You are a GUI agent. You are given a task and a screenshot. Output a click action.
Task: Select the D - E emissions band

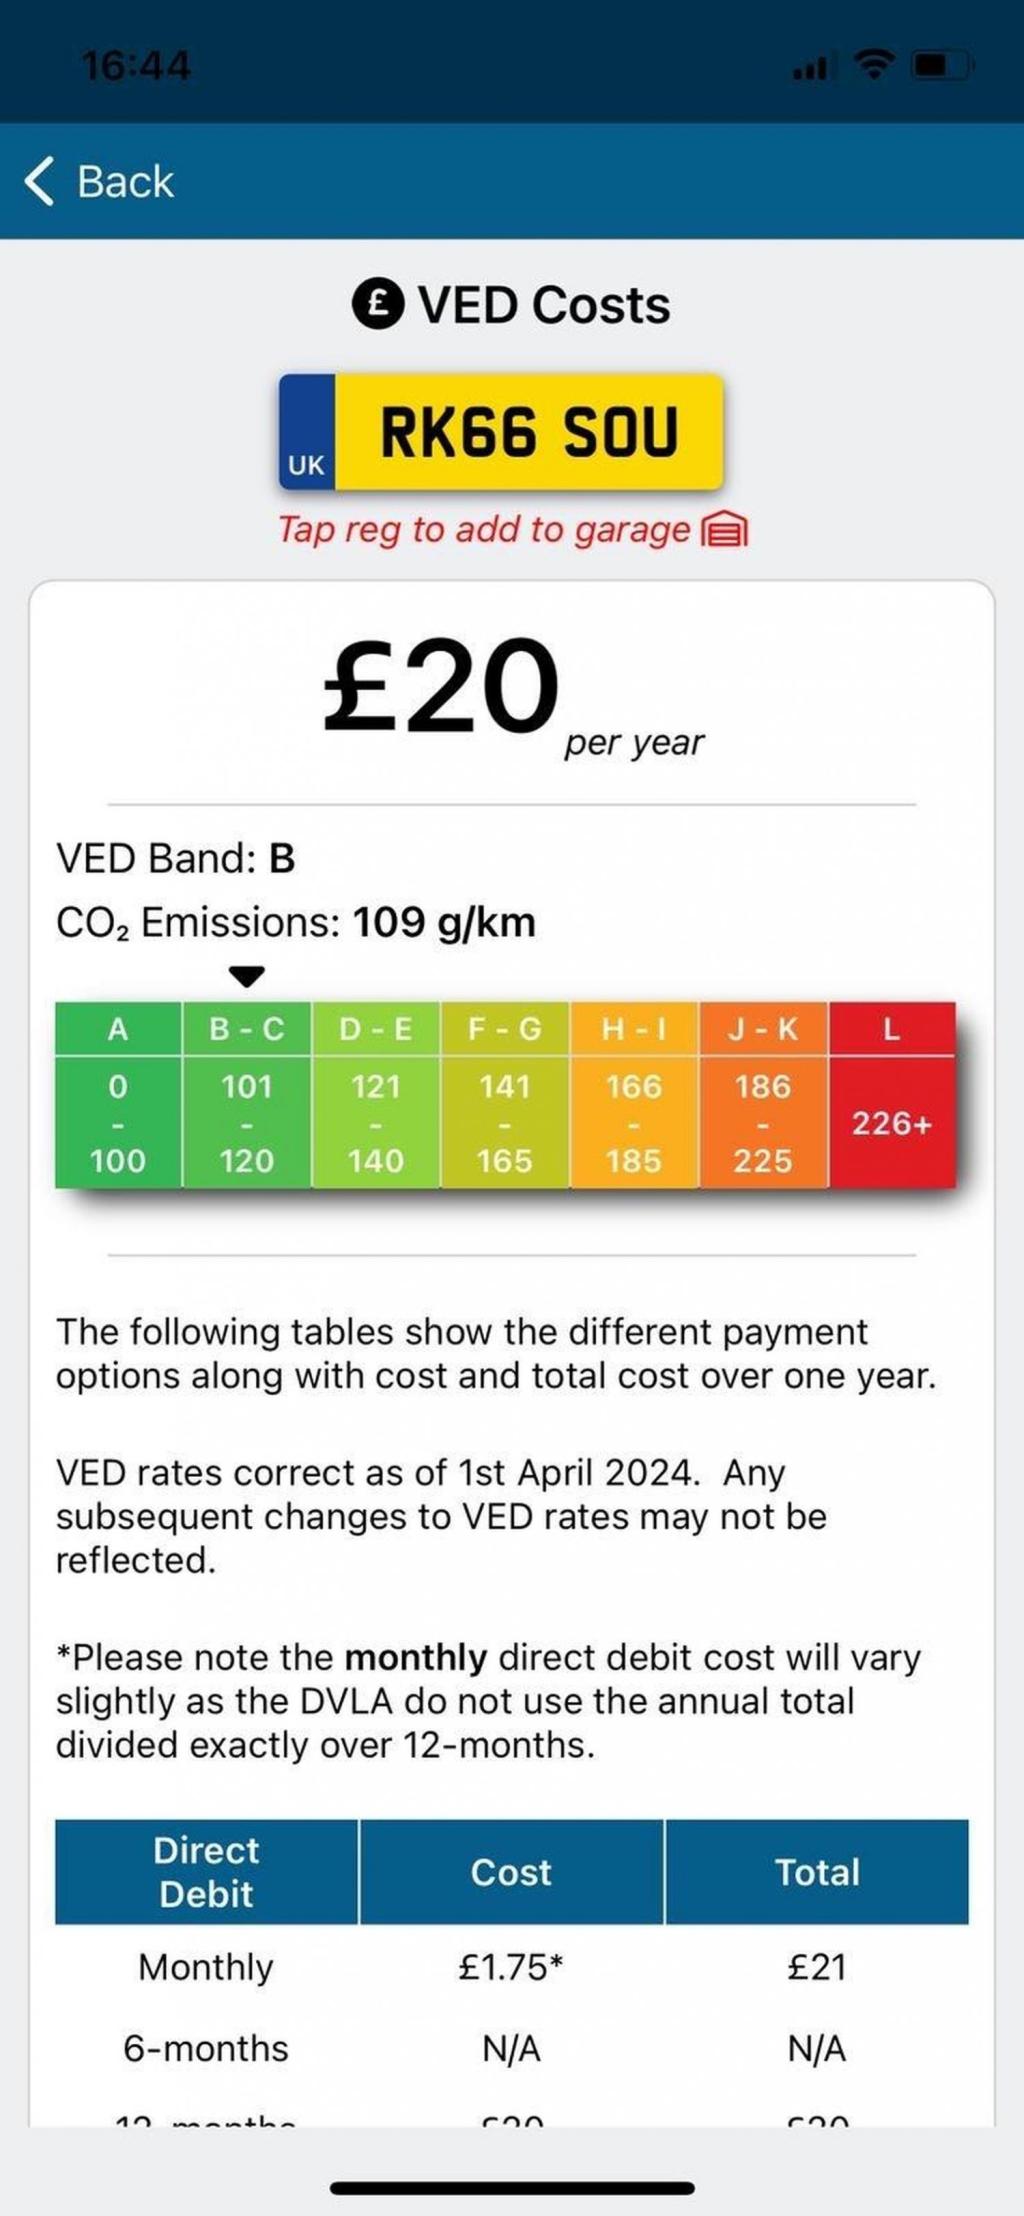click(375, 1095)
